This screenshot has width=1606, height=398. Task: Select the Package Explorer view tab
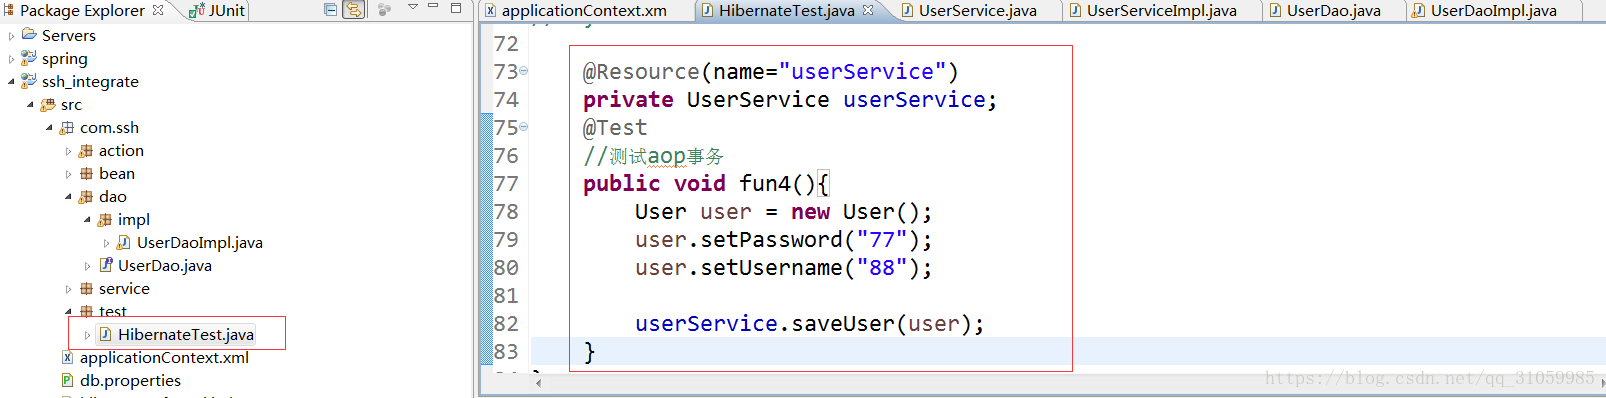pyautogui.click(x=83, y=10)
